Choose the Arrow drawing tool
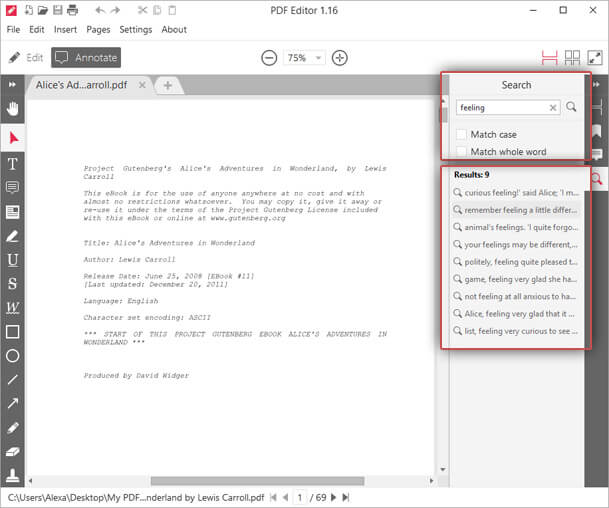 (13, 403)
